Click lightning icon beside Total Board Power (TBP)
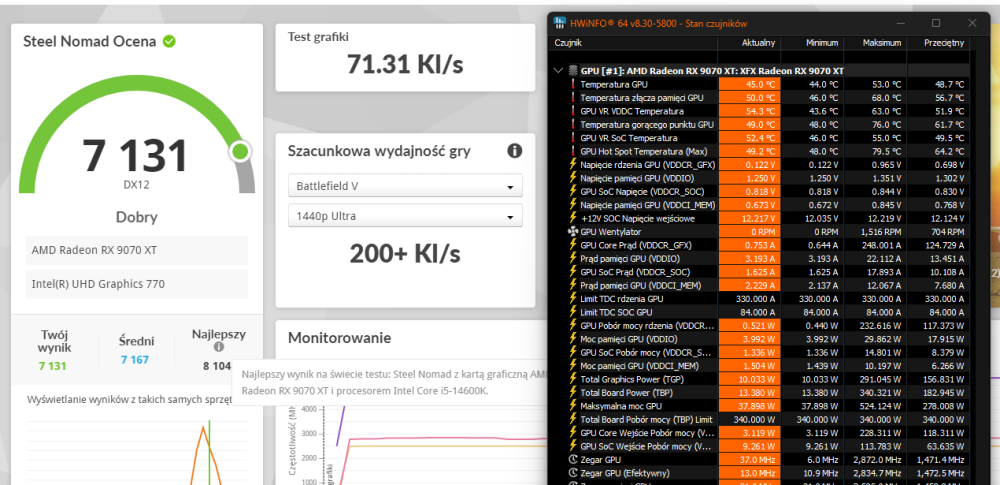The image size is (1000, 485). (x=573, y=392)
